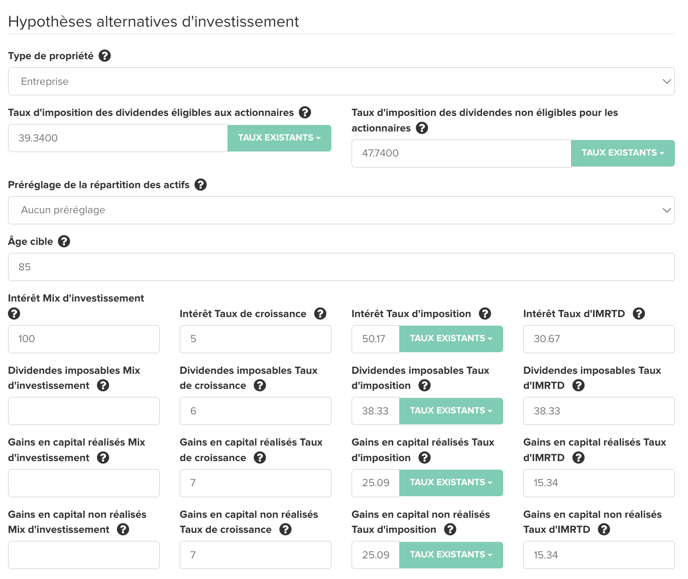Click Taux existants next to 38.33 dividend tax
The image size is (688, 579).
pyautogui.click(x=451, y=411)
